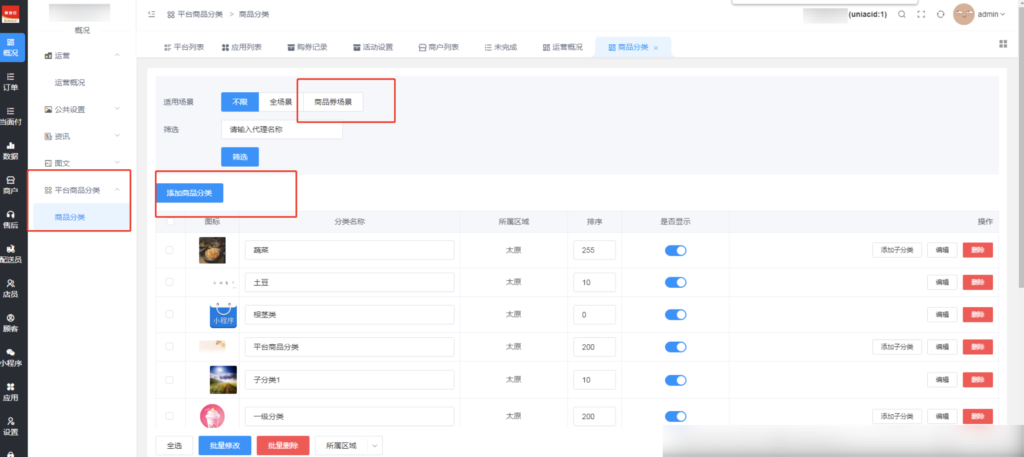Open the 订单 orders sidebar icon
This screenshot has height=457, width=1024.
(10, 82)
